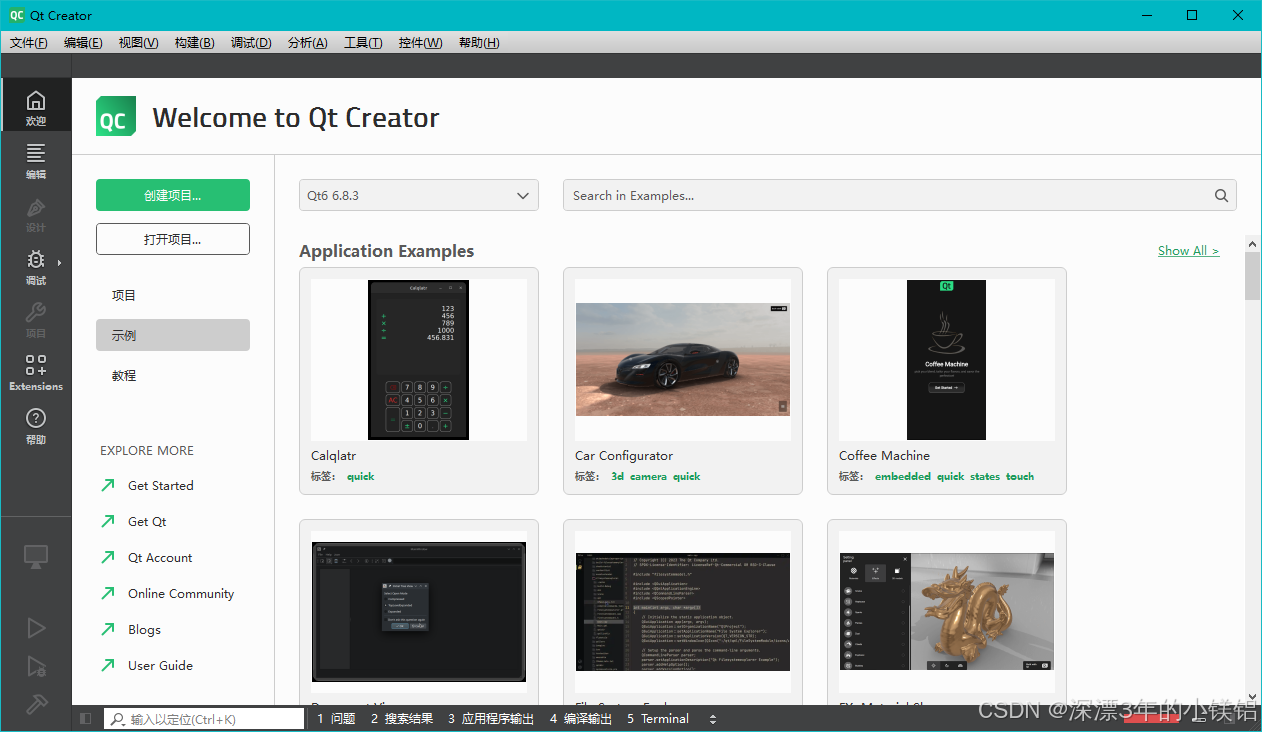Open the Qt Account link
The width and height of the screenshot is (1262, 732).
point(160,557)
